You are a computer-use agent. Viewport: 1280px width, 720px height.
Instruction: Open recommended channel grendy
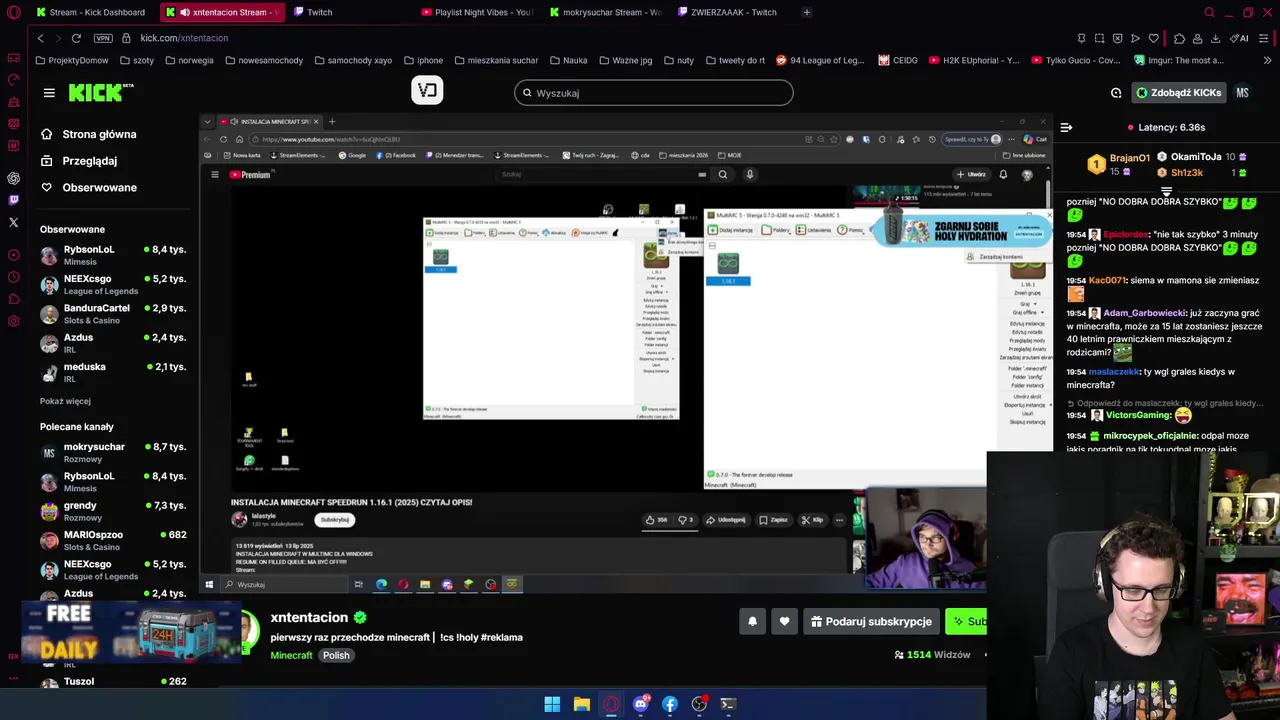click(x=113, y=511)
